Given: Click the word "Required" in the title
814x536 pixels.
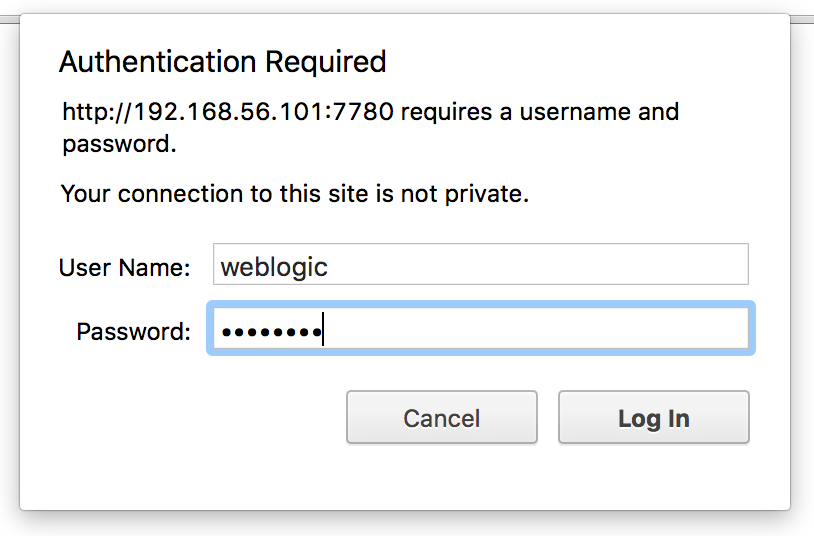Looking at the screenshot, I should coord(325,62).
